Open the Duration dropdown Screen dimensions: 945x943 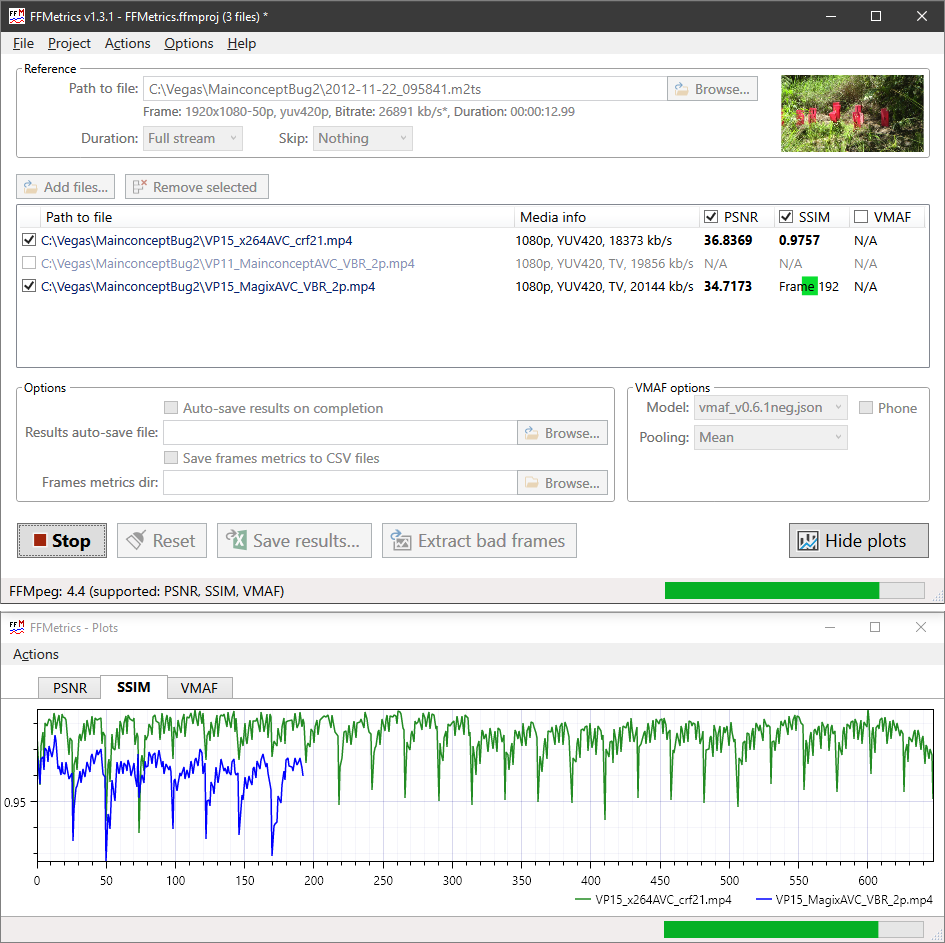click(193, 139)
